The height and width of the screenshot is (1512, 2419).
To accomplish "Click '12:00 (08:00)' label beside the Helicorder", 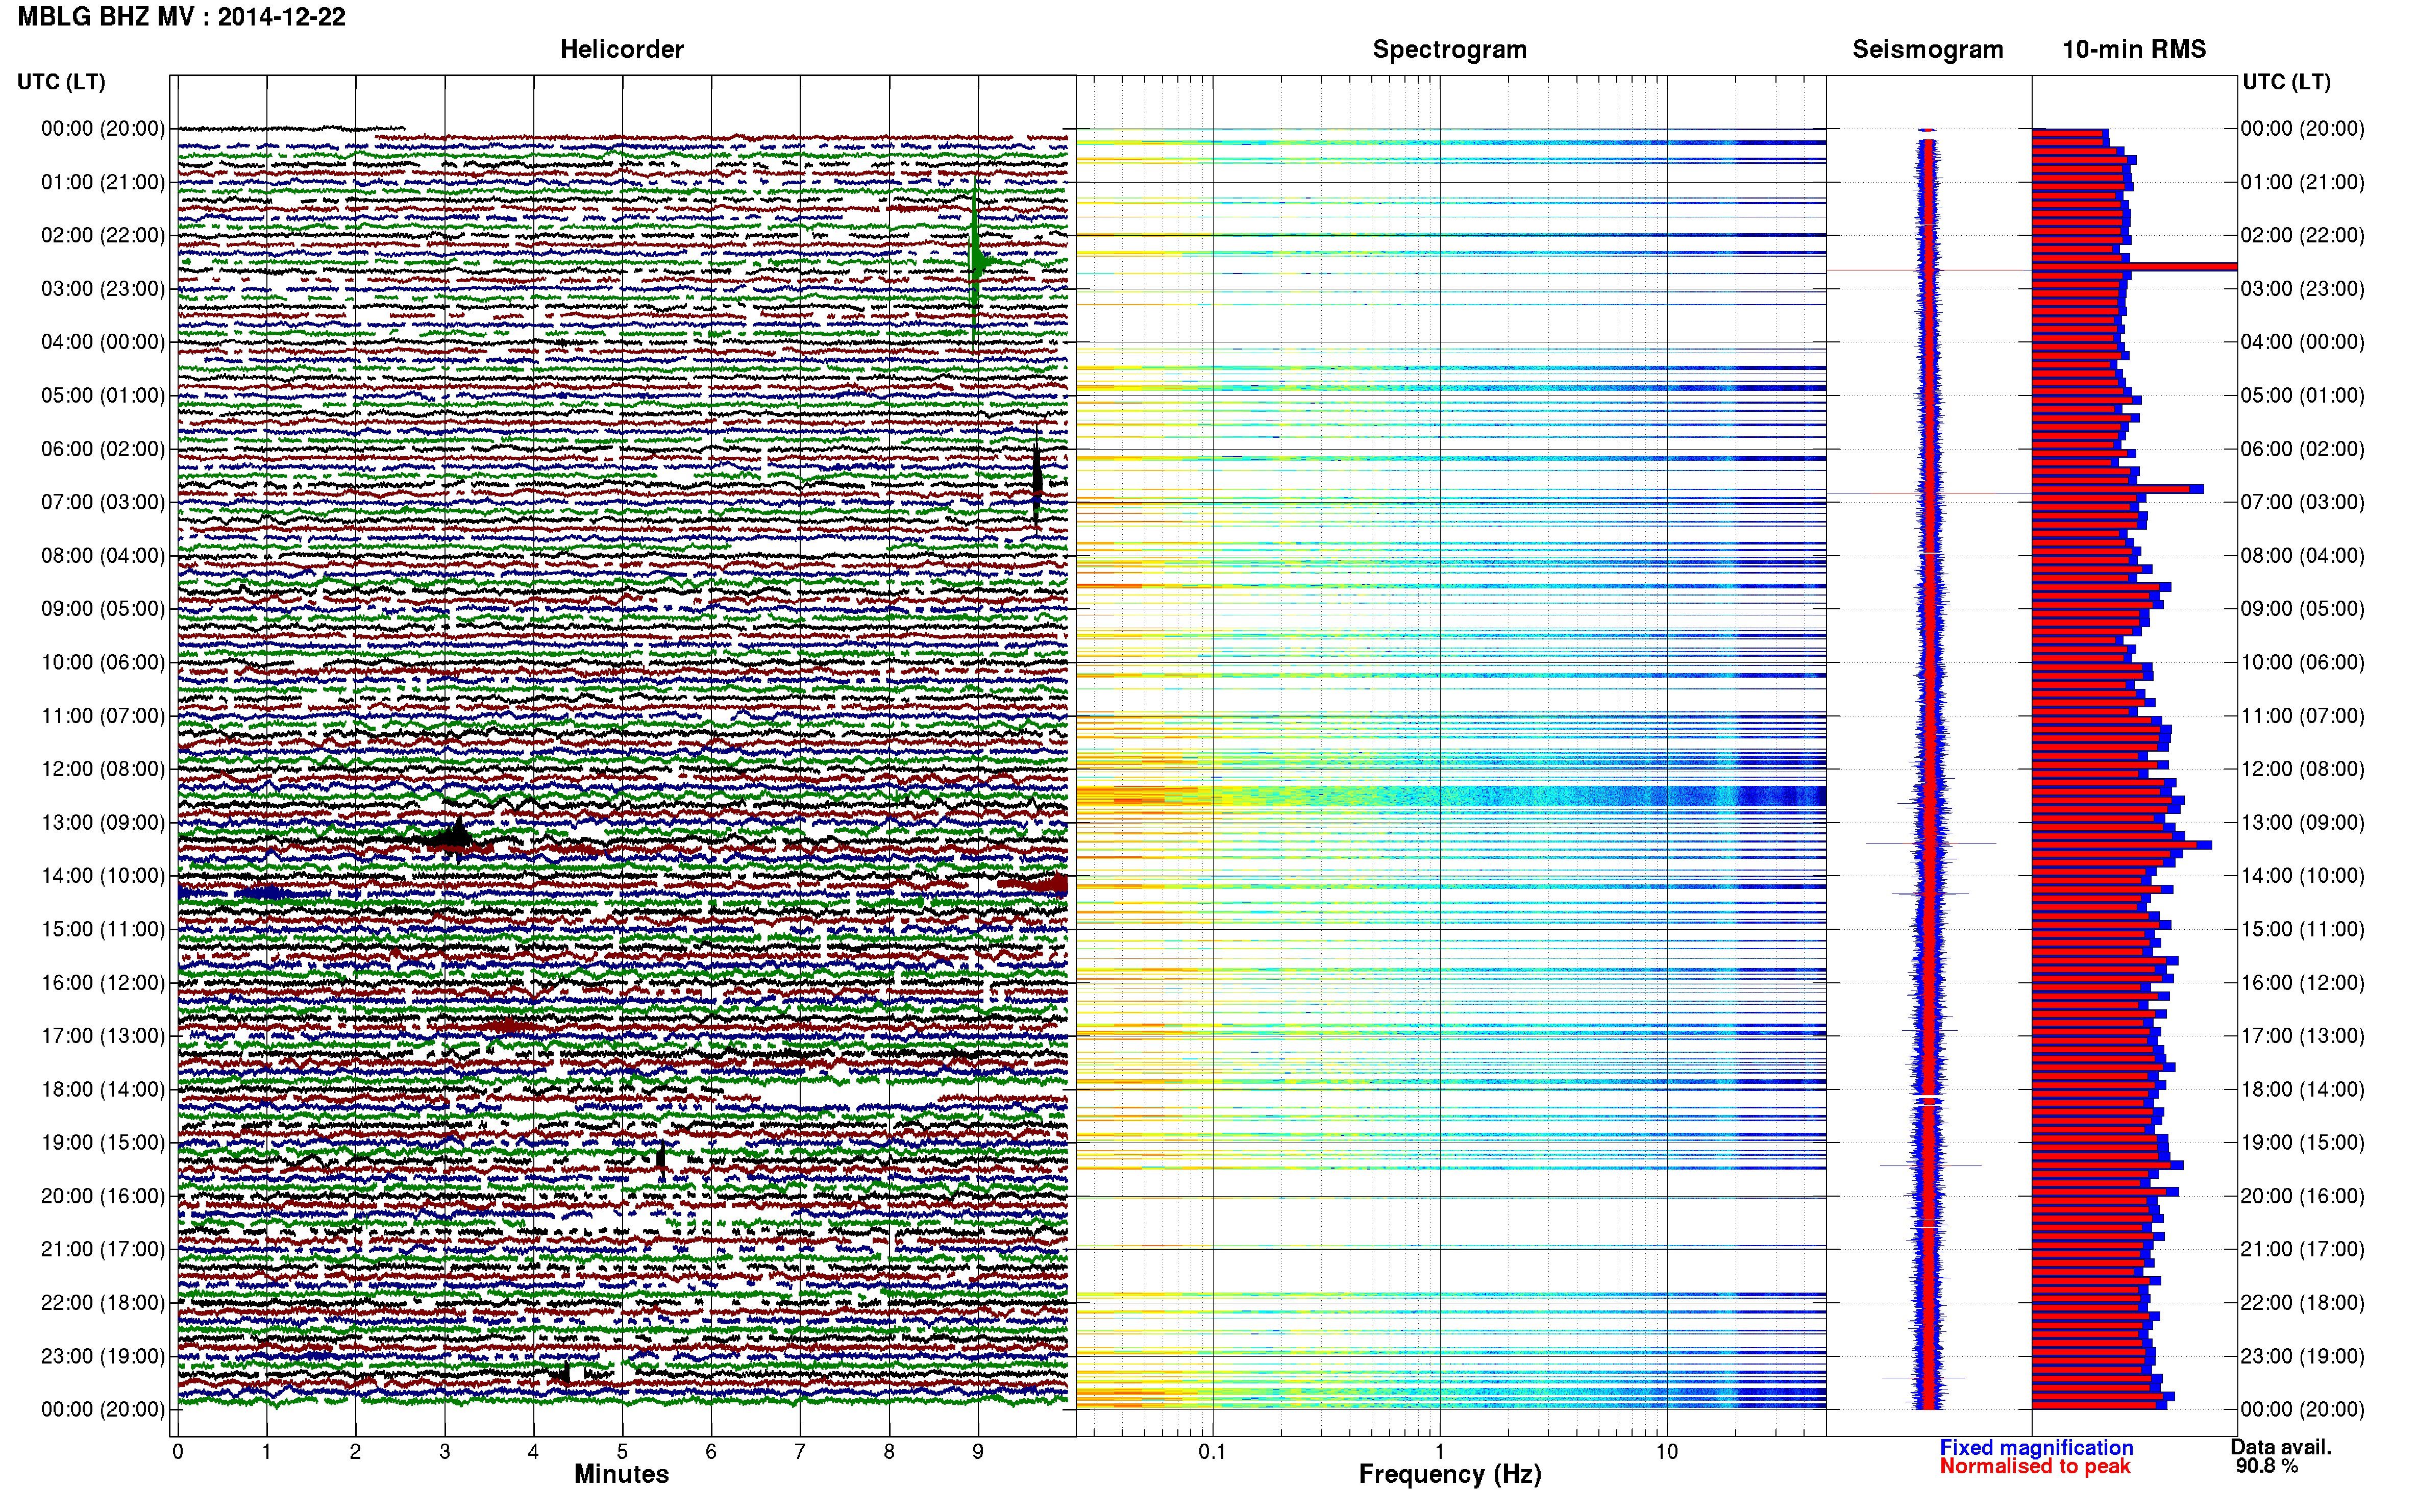I will pos(102,769).
